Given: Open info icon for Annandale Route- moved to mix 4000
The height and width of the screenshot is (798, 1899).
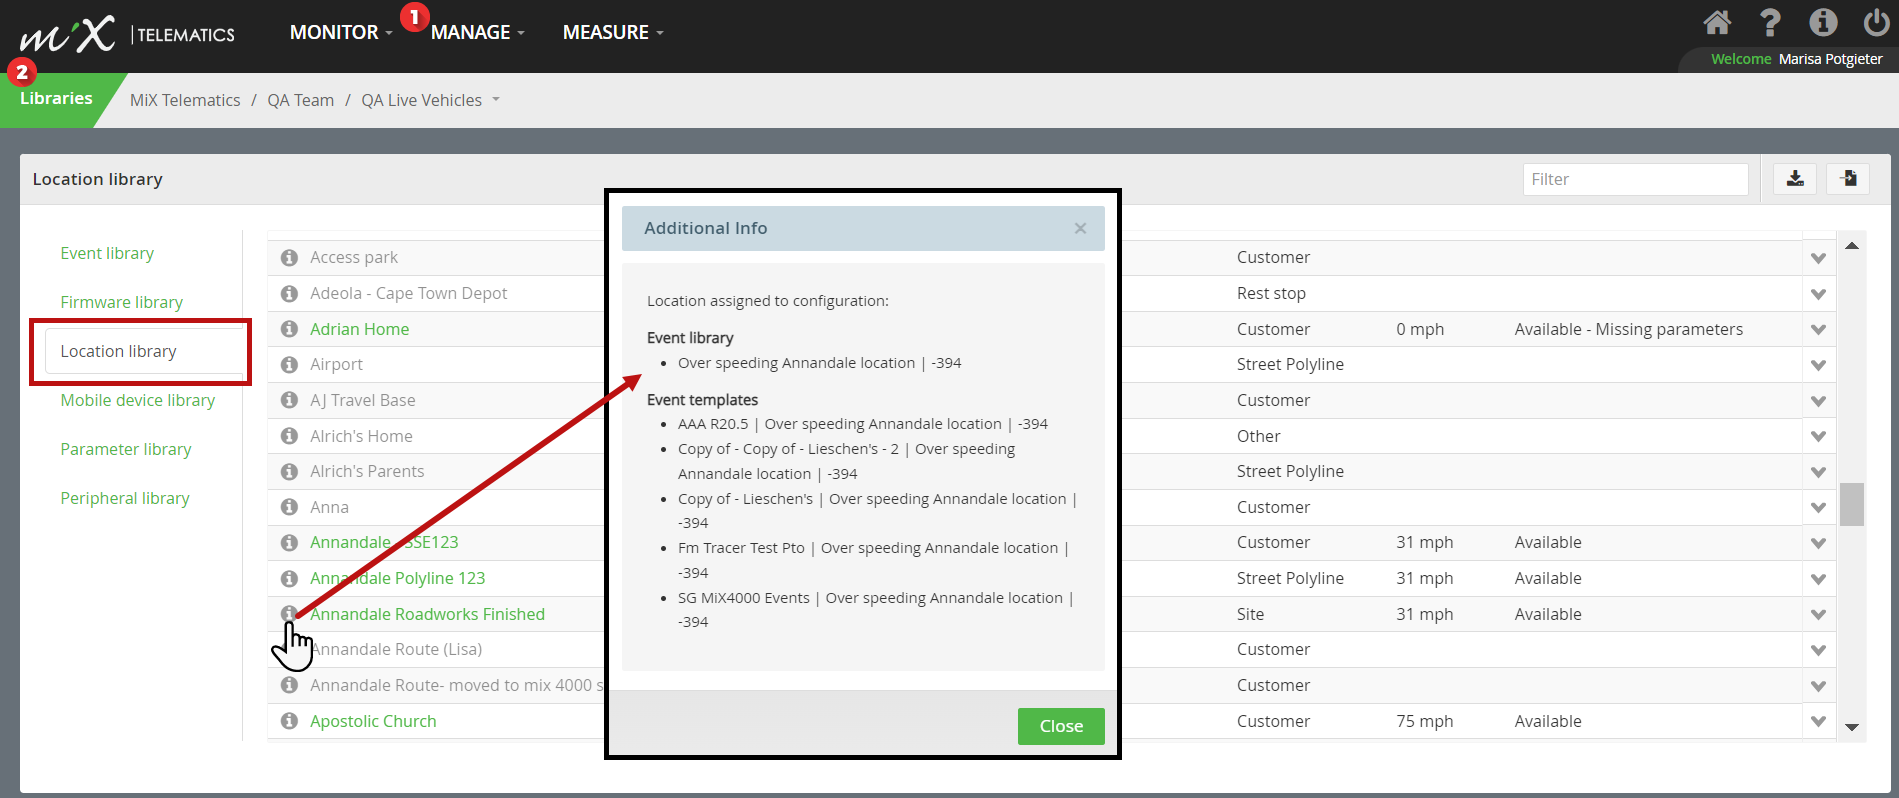Looking at the screenshot, I should 289,685.
